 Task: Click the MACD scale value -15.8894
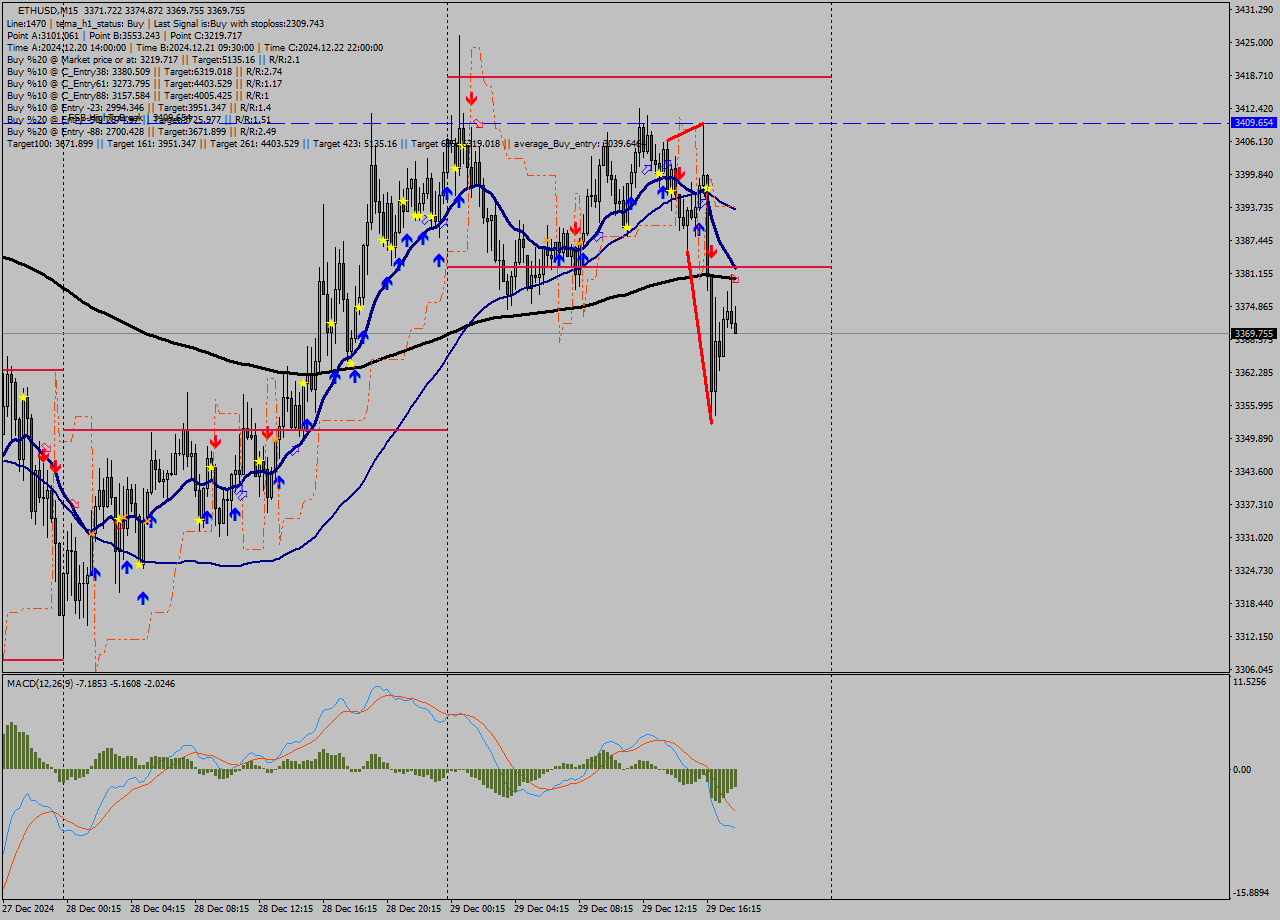[1252, 892]
